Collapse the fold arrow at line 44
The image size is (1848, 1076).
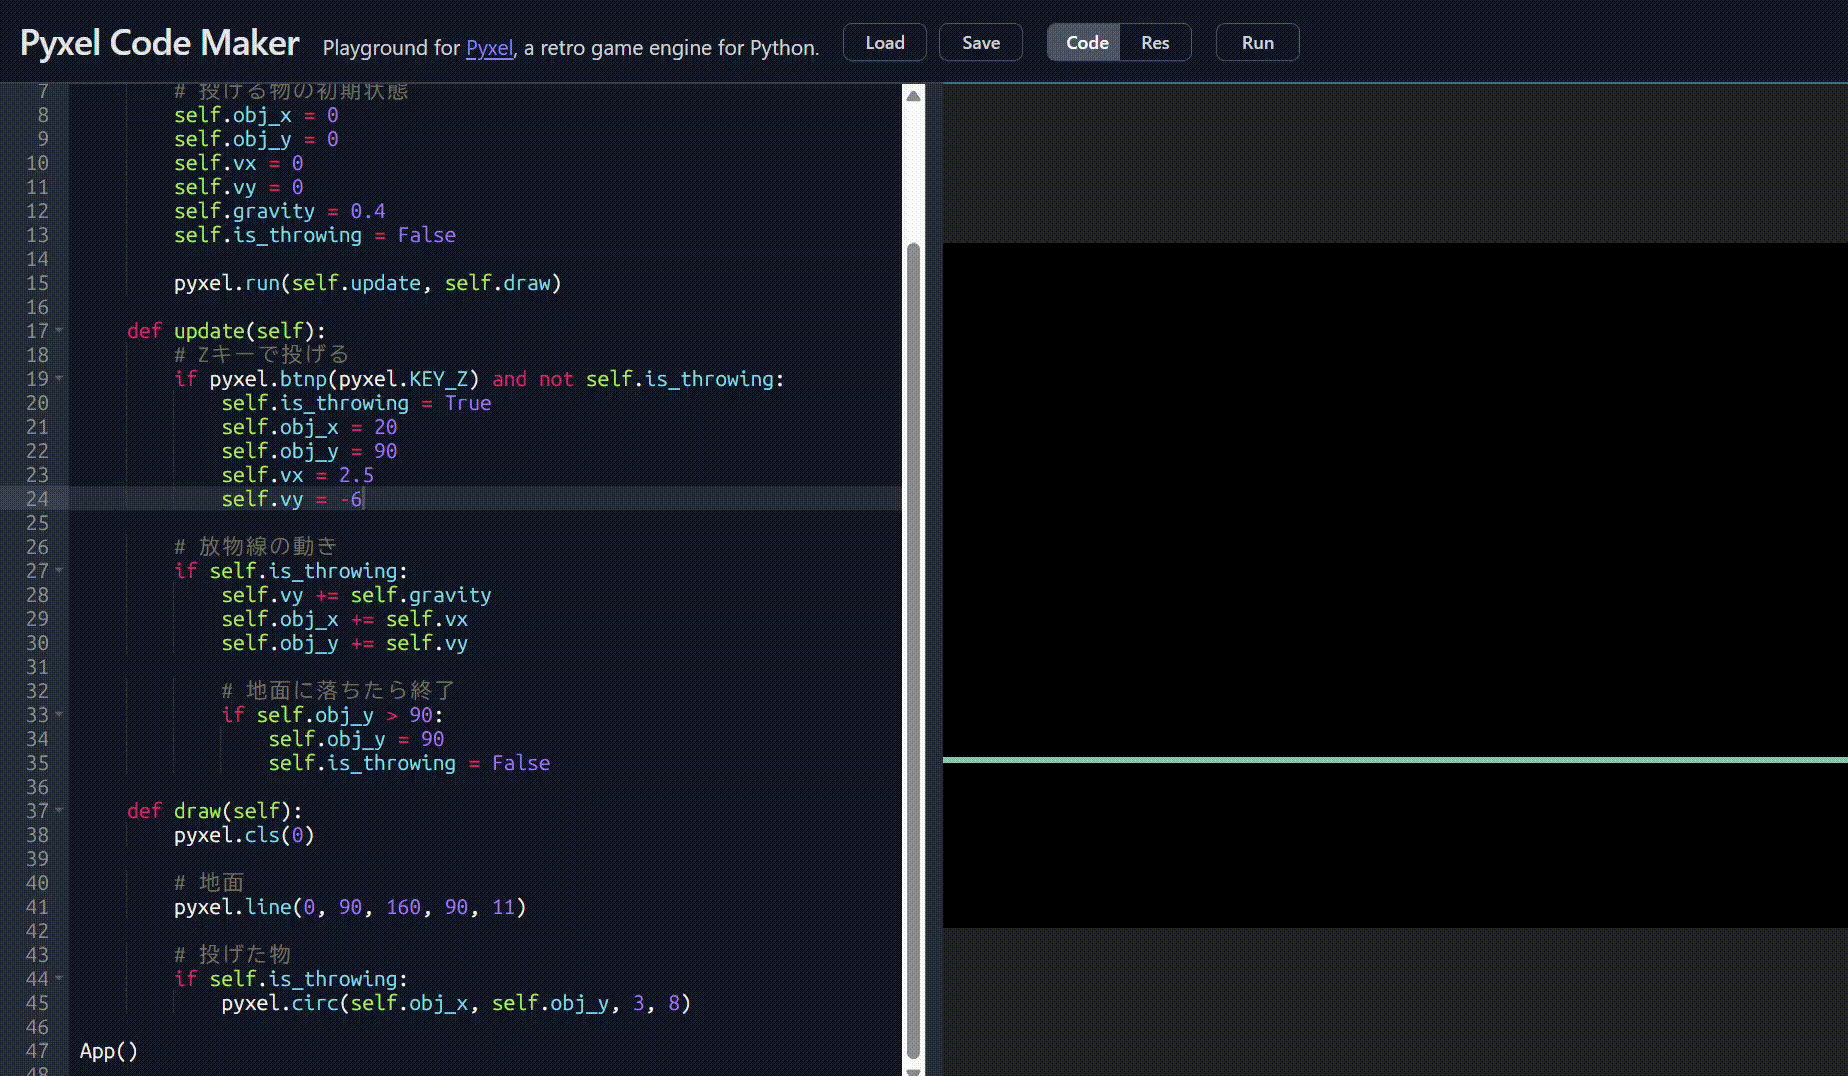59,978
